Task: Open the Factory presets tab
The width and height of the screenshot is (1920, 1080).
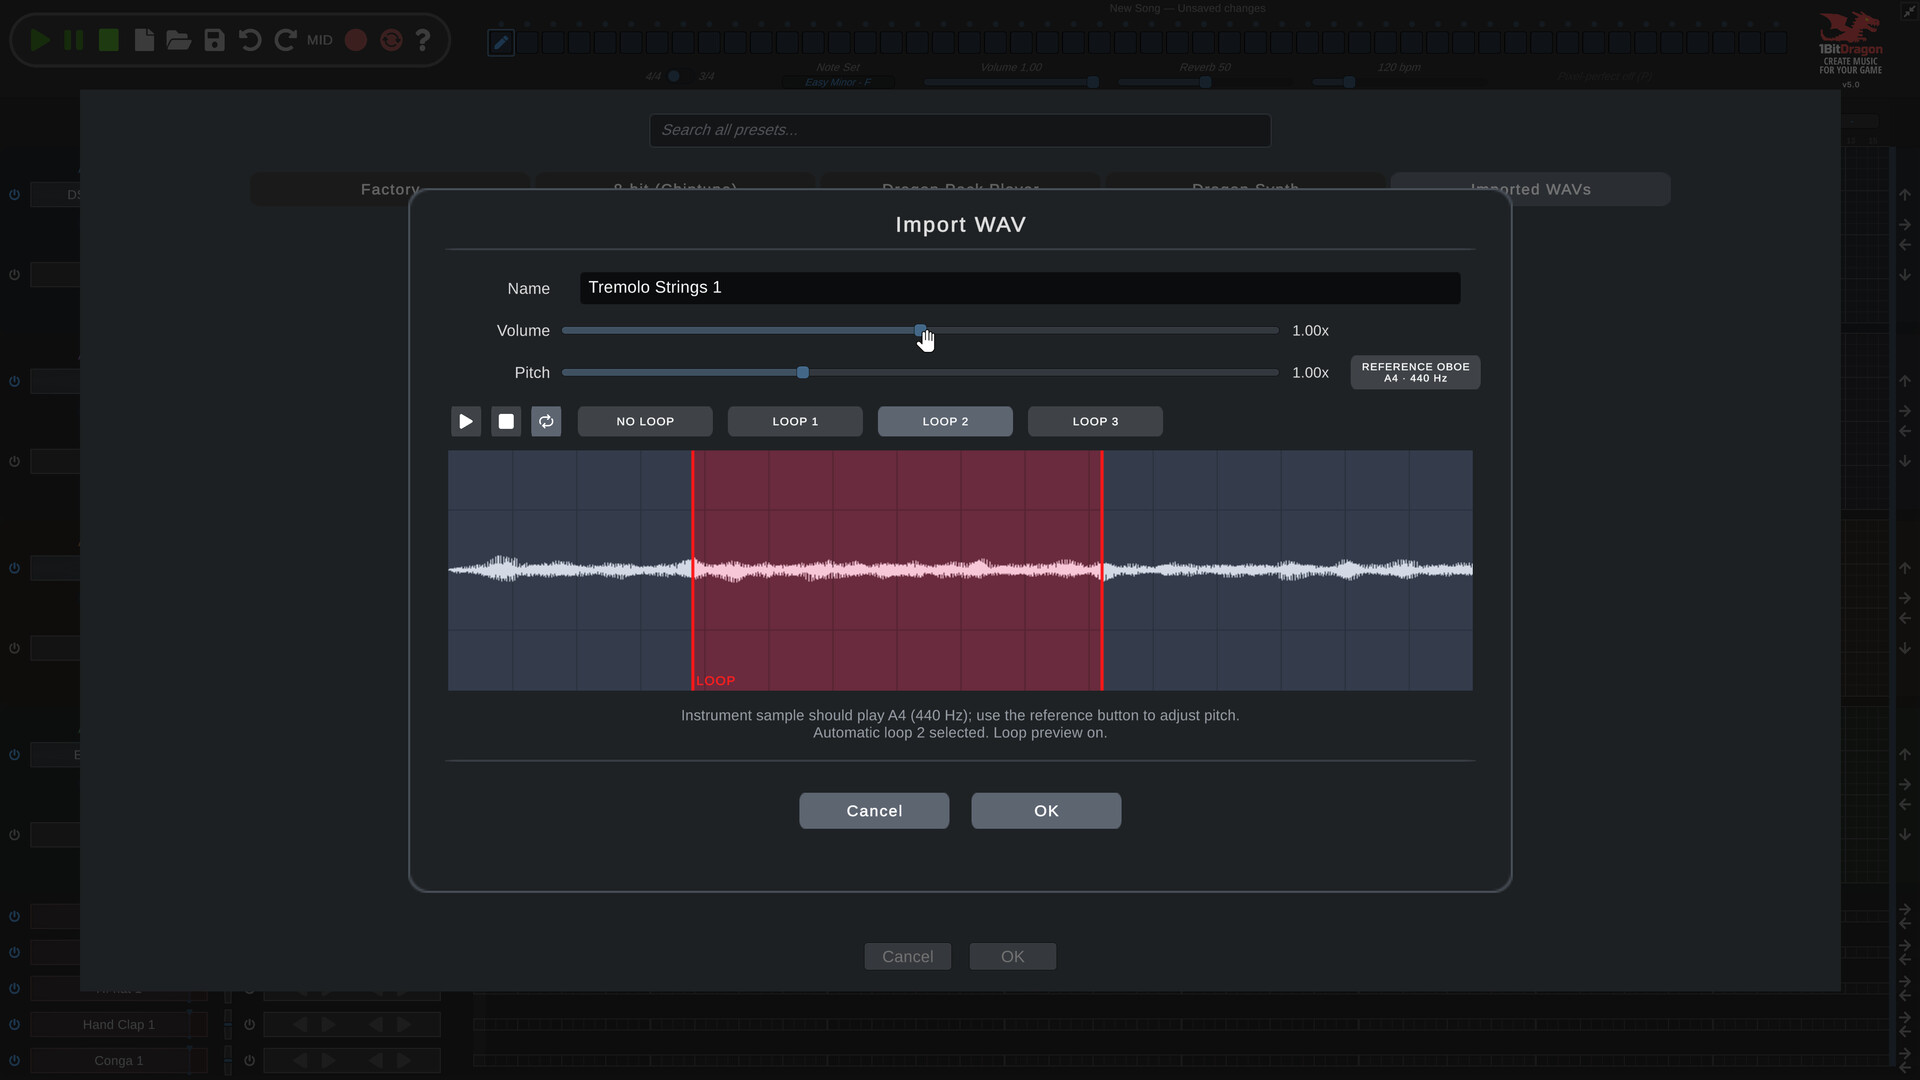Action: click(x=390, y=189)
